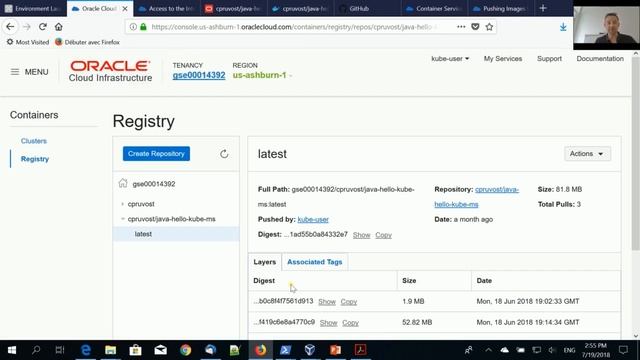Open Clusters in Containers sidebar
The image size is (640, 360).
tap(34, 141)
